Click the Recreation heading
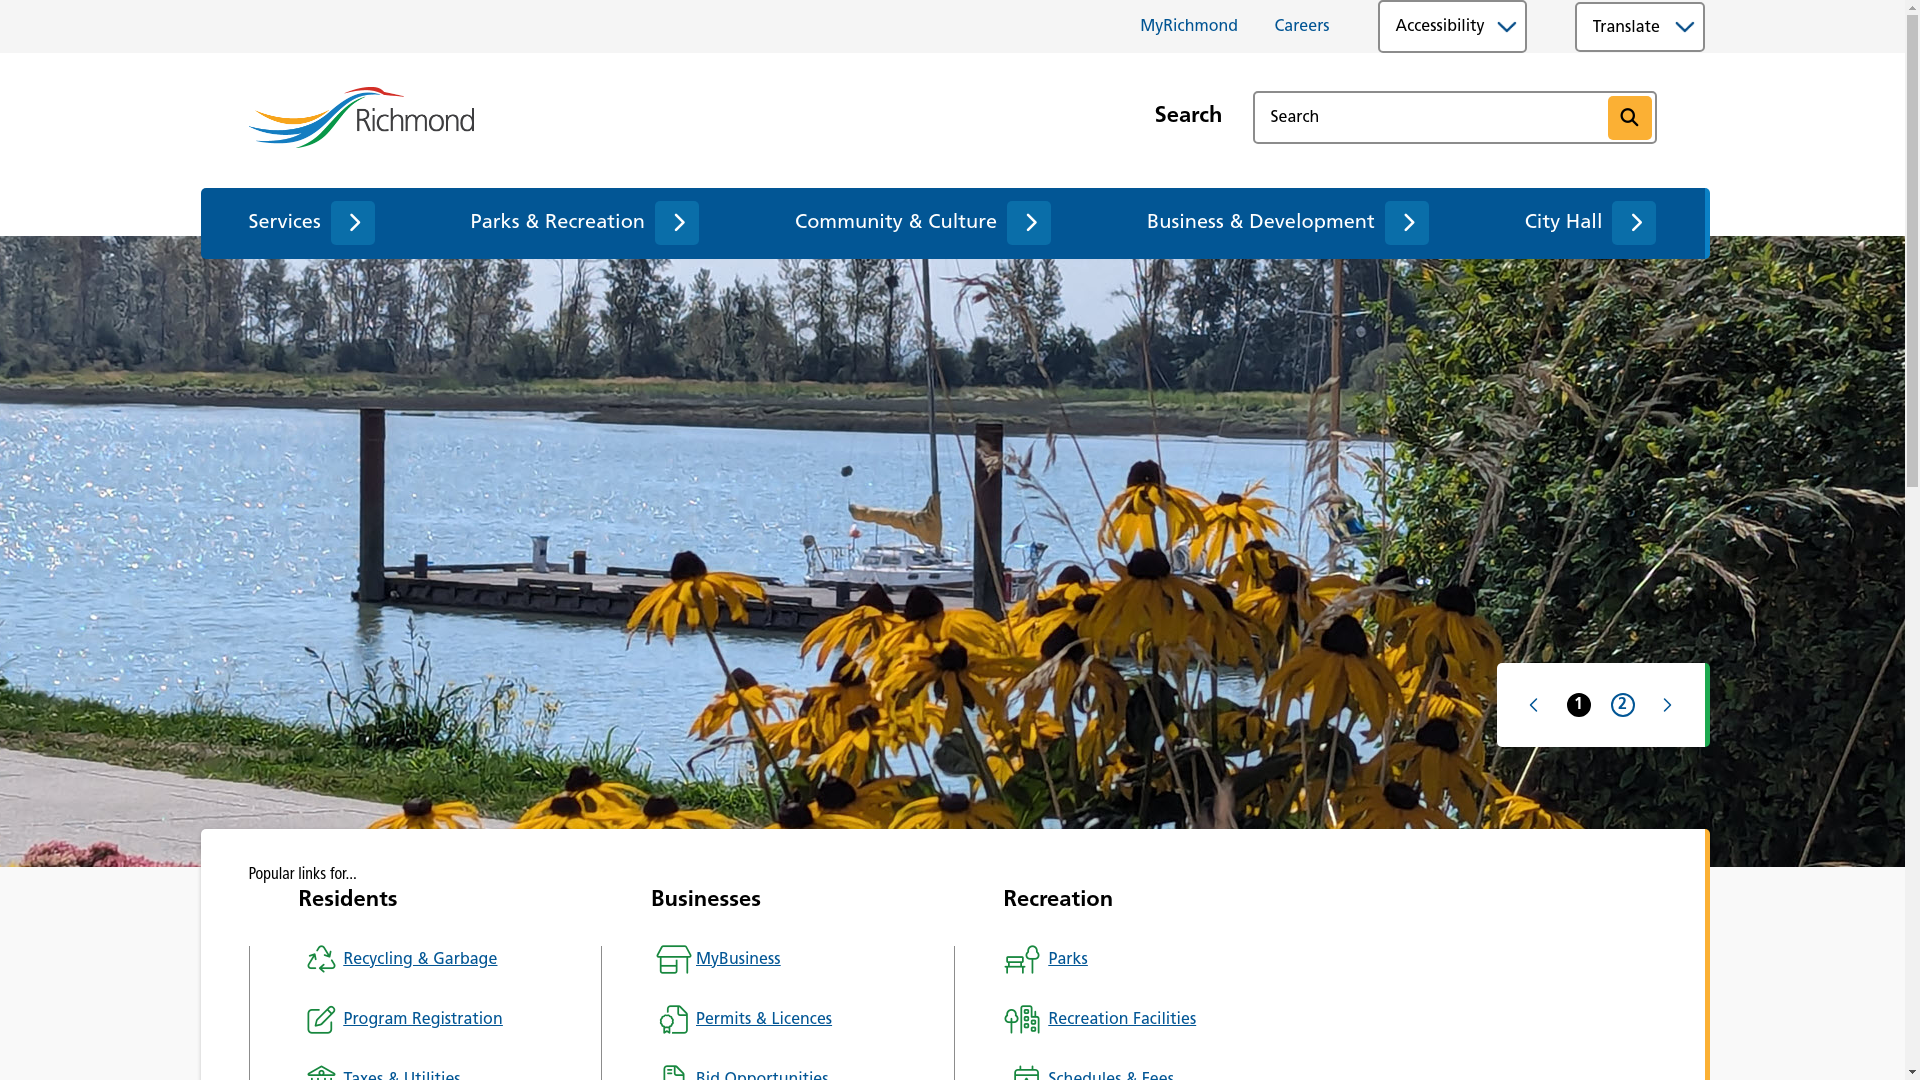This screenshot has height=1080, width=1920. click(1057, 899)
